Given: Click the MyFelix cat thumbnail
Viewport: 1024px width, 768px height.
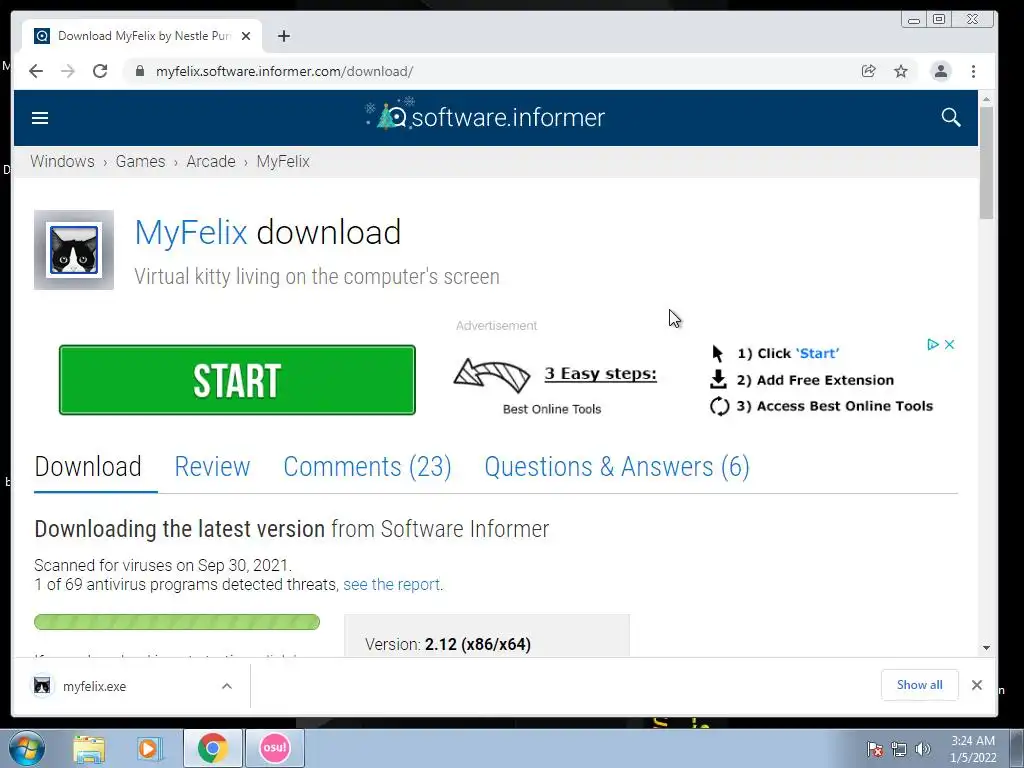Looking at the screenshot, I should (x=74, y=250).
